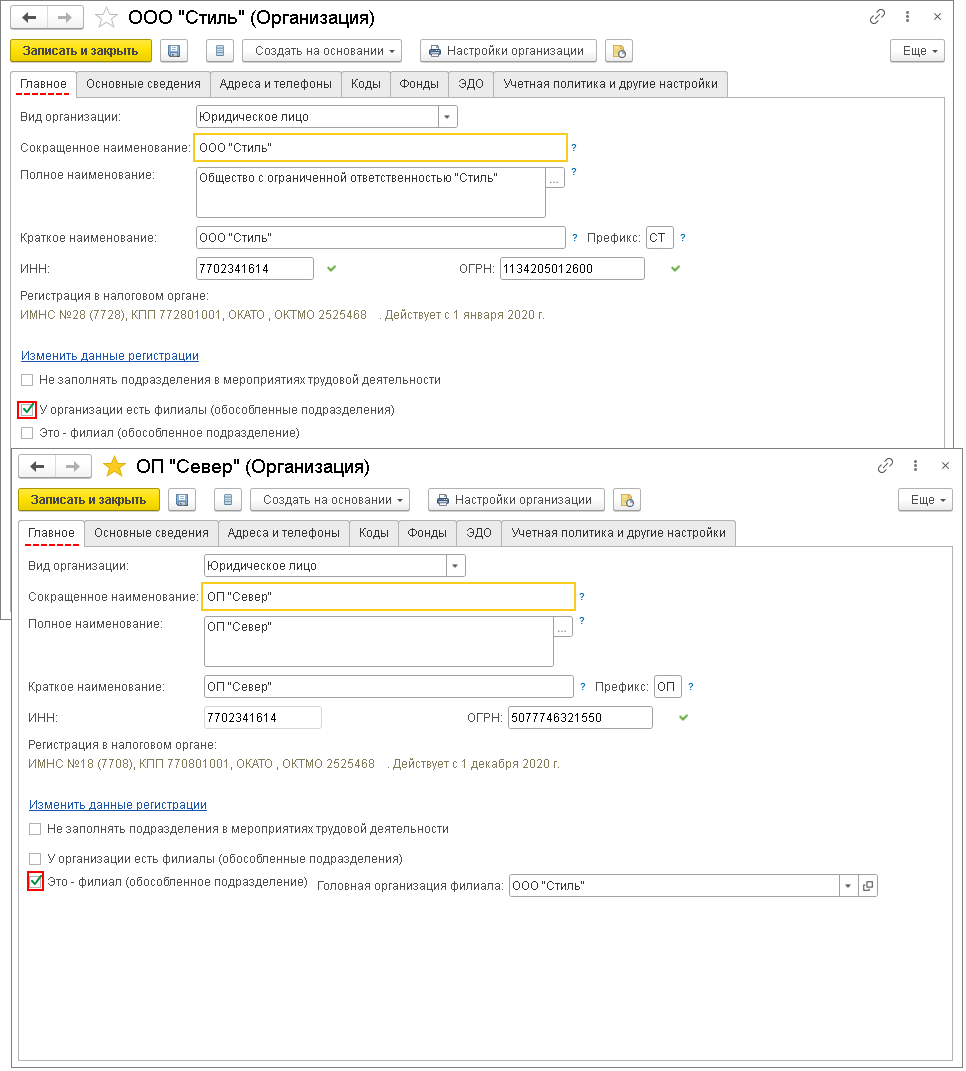Viewport: 966px width, 1071px height.
Task: Uncheck Это - филиал in ОП "Север"
Action: 36,882
